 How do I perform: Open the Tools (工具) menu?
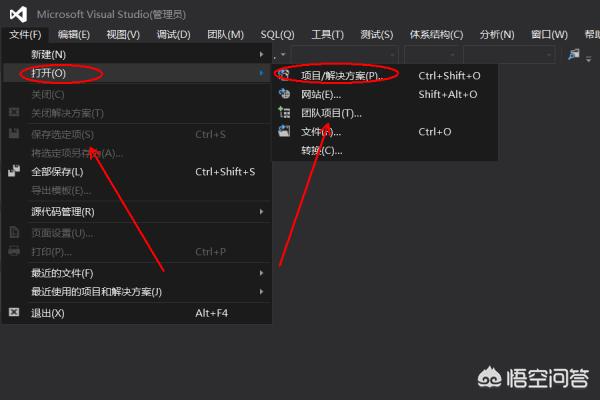[327, 34]
